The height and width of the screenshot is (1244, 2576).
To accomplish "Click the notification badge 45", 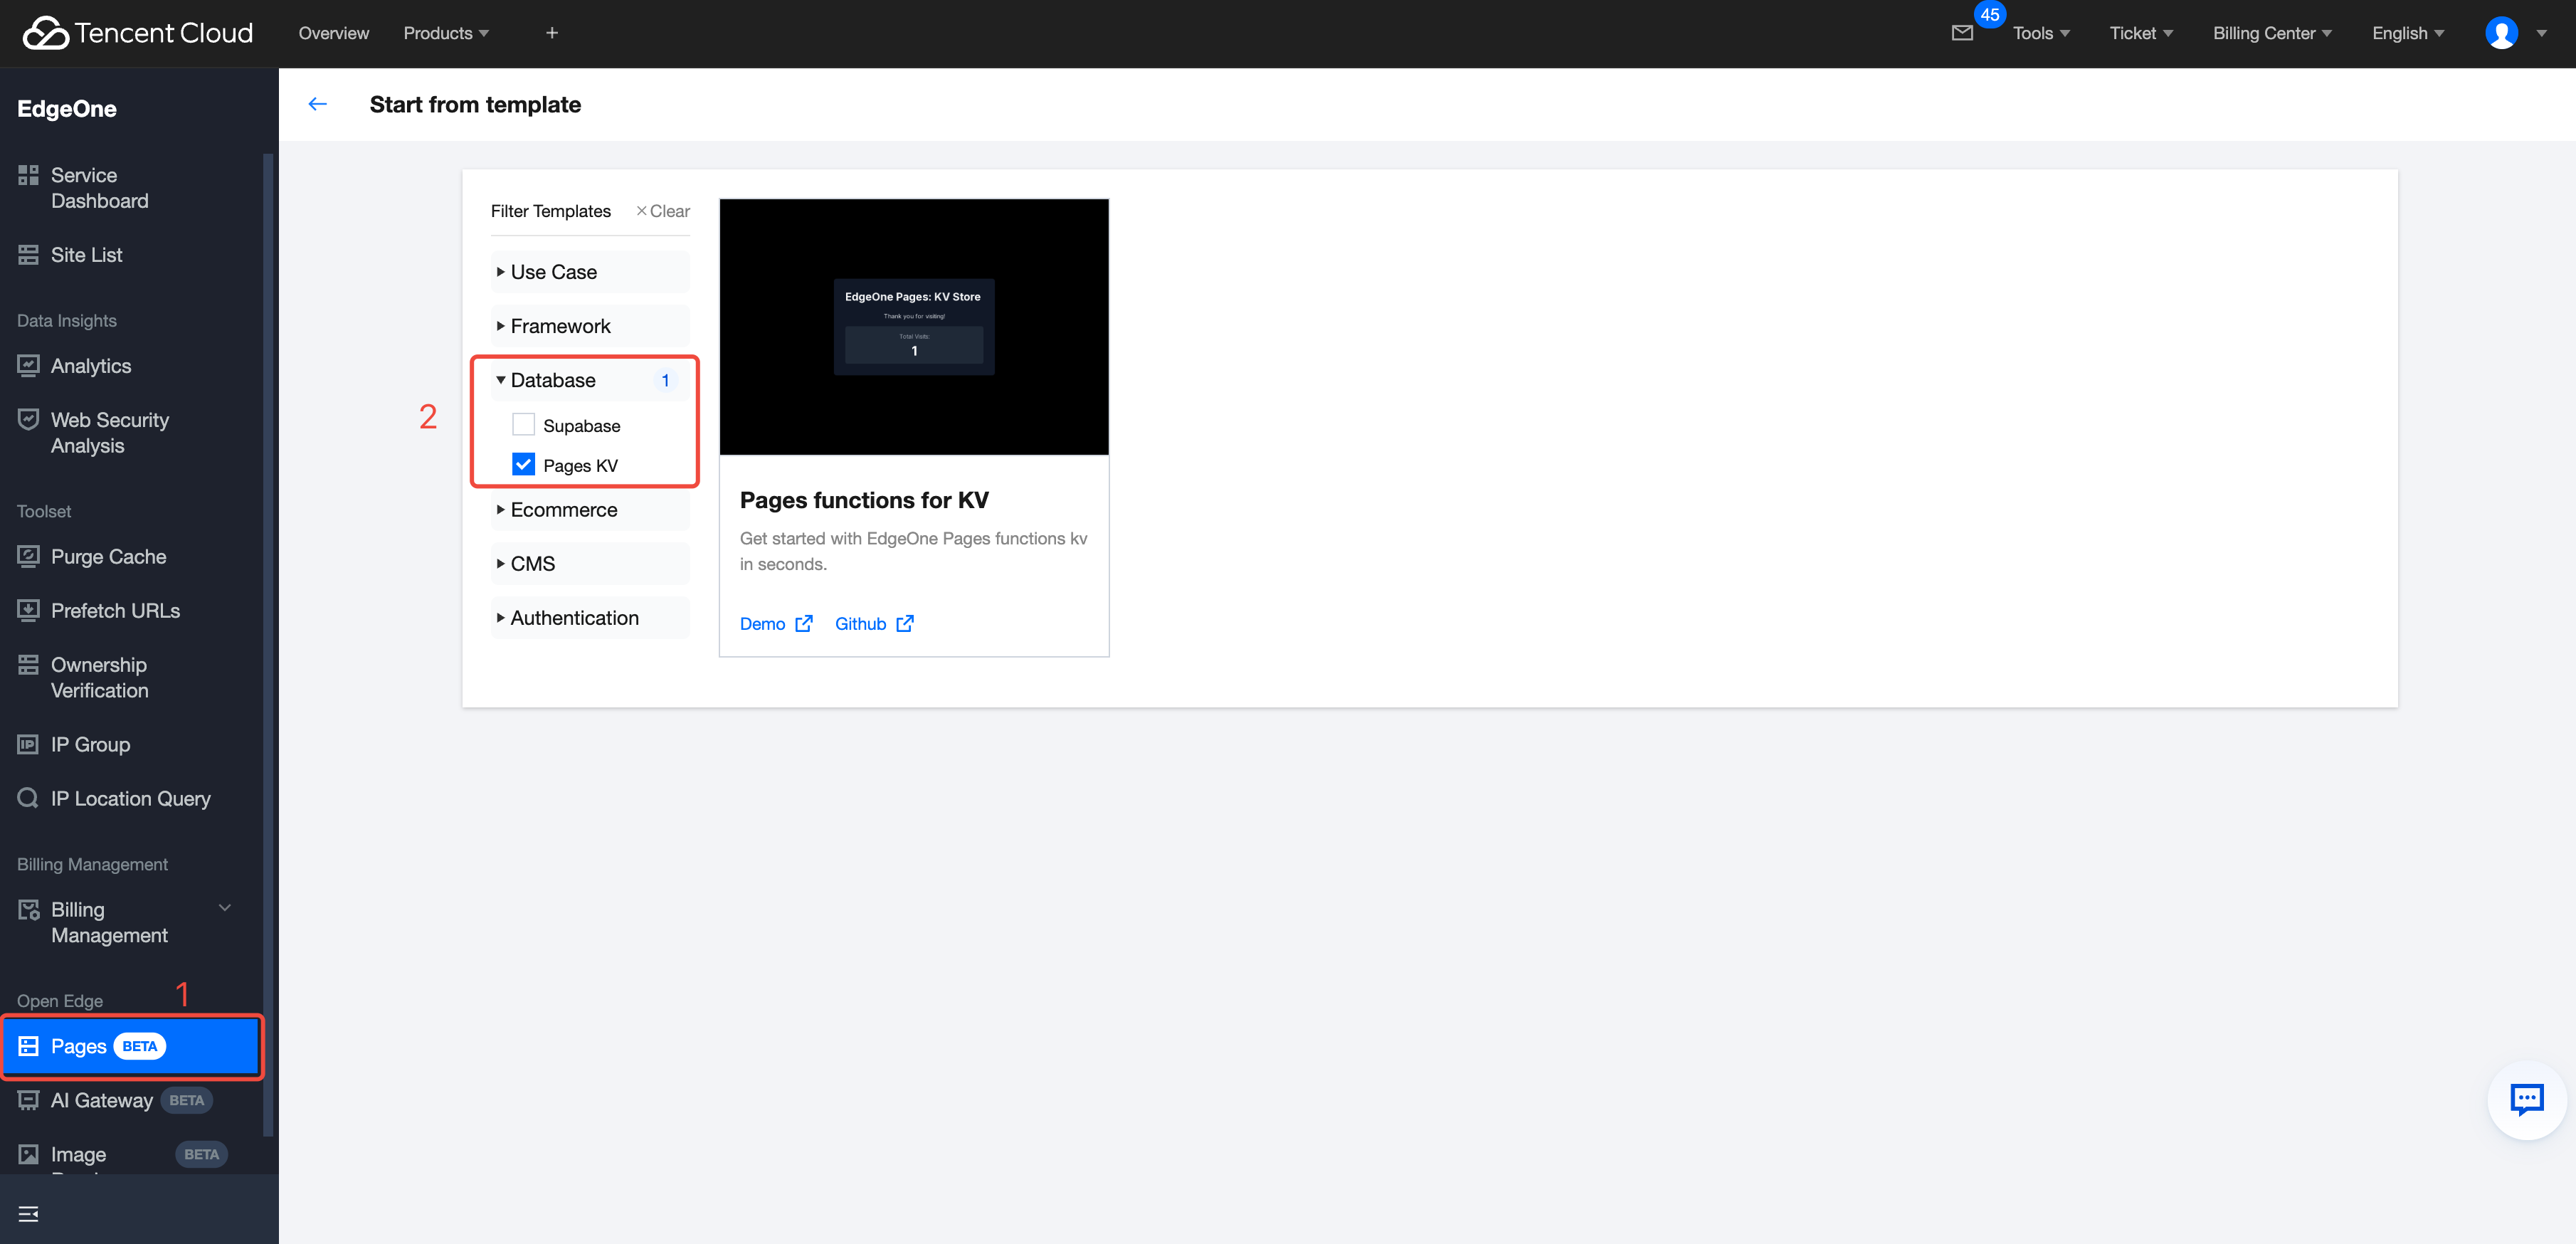I will pos(1990,15).
